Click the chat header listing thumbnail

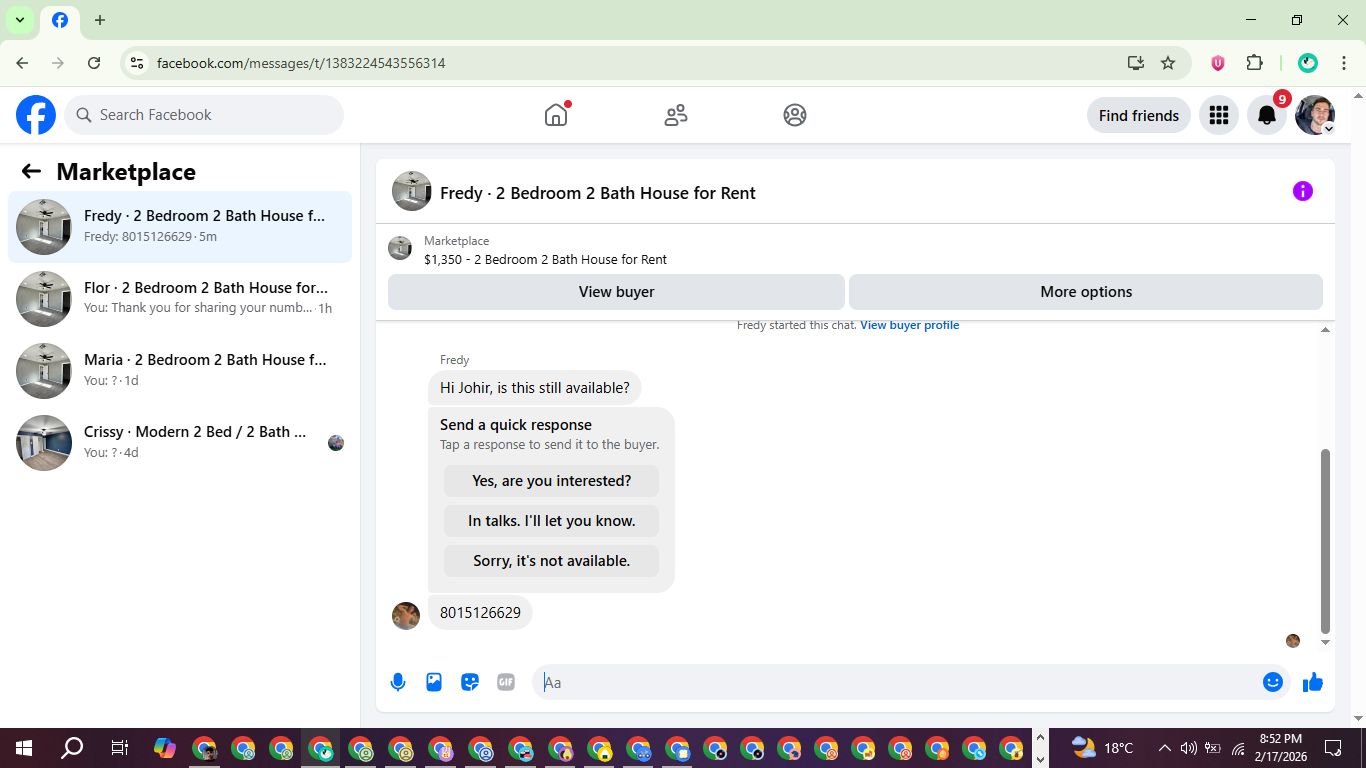412,191
